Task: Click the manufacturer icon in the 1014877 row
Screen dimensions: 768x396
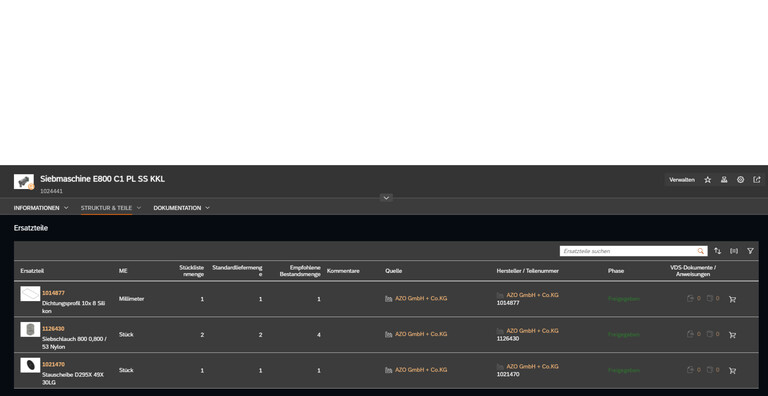Action: (500, 296)
